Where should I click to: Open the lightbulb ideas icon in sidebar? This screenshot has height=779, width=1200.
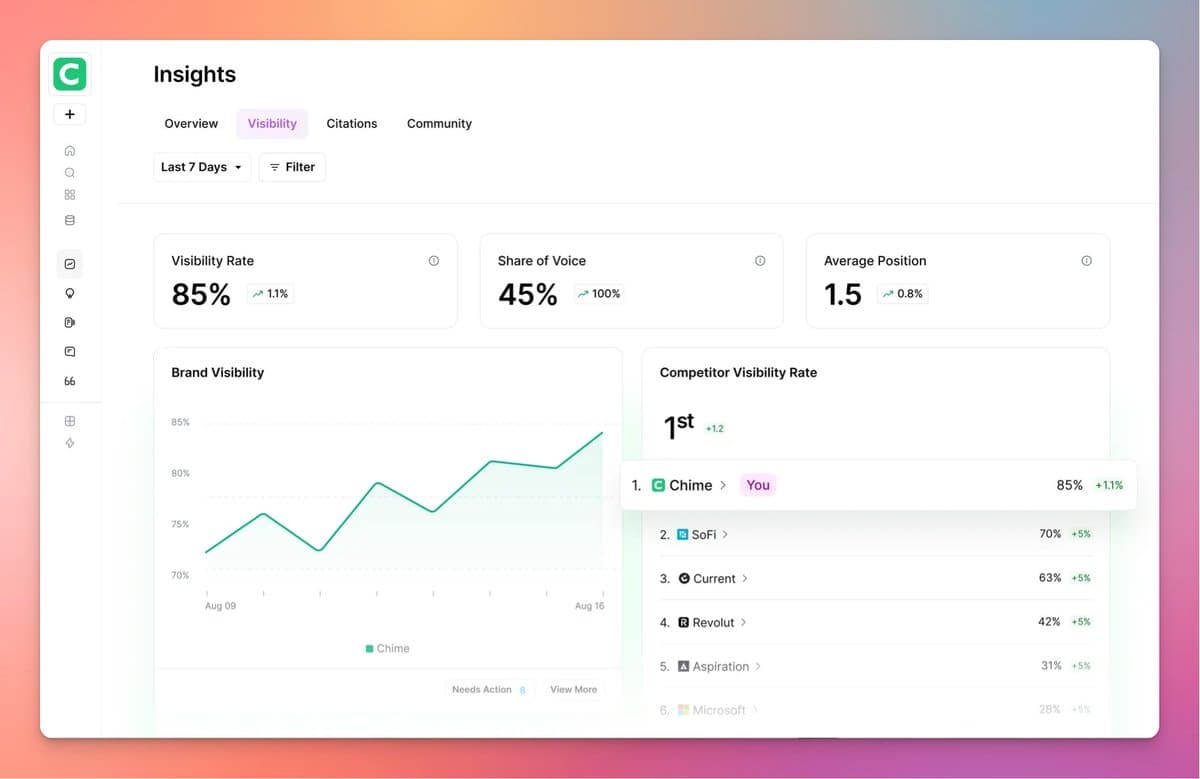pos(69,293)
